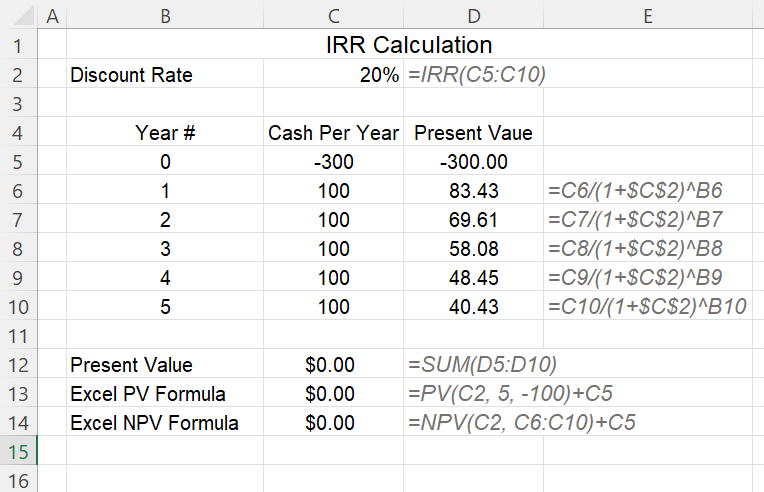Viewport: 764px width, 492px height.
Task: Select column E header
Action: [648, 15]
